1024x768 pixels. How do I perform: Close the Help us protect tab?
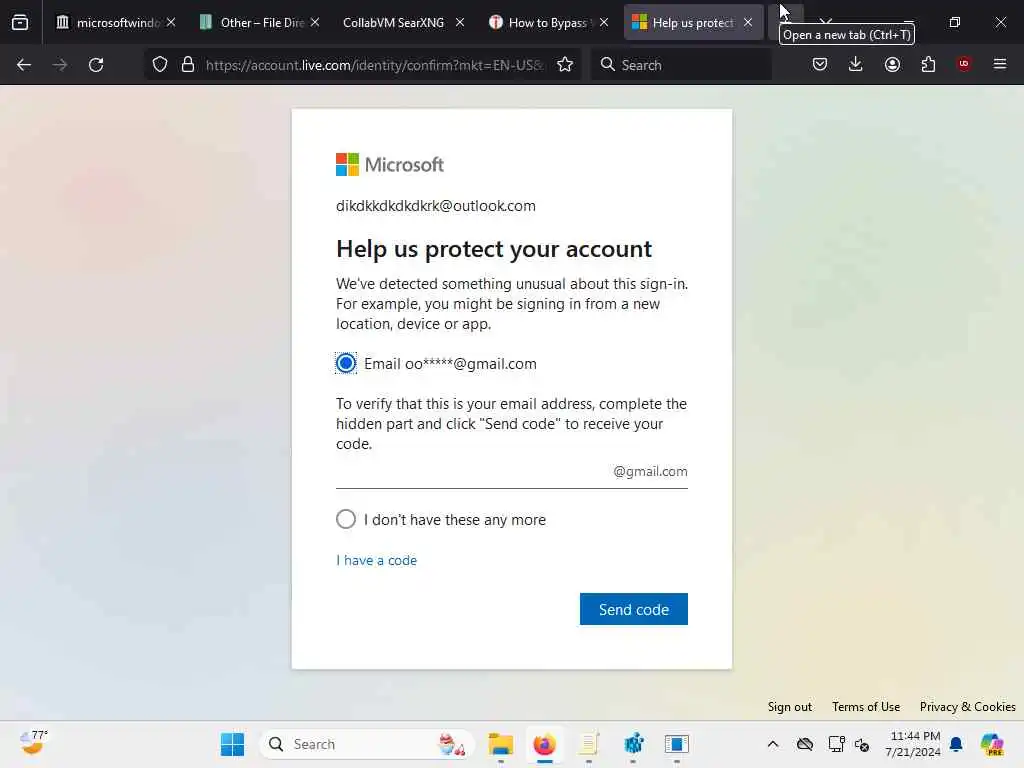[748, 22]
